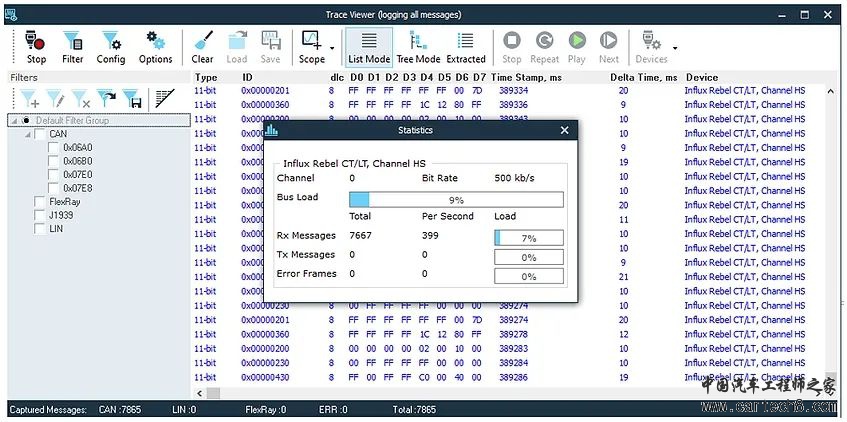The image size is (847, 422).
Task: Open the Config tool
Action: [111, 48]
